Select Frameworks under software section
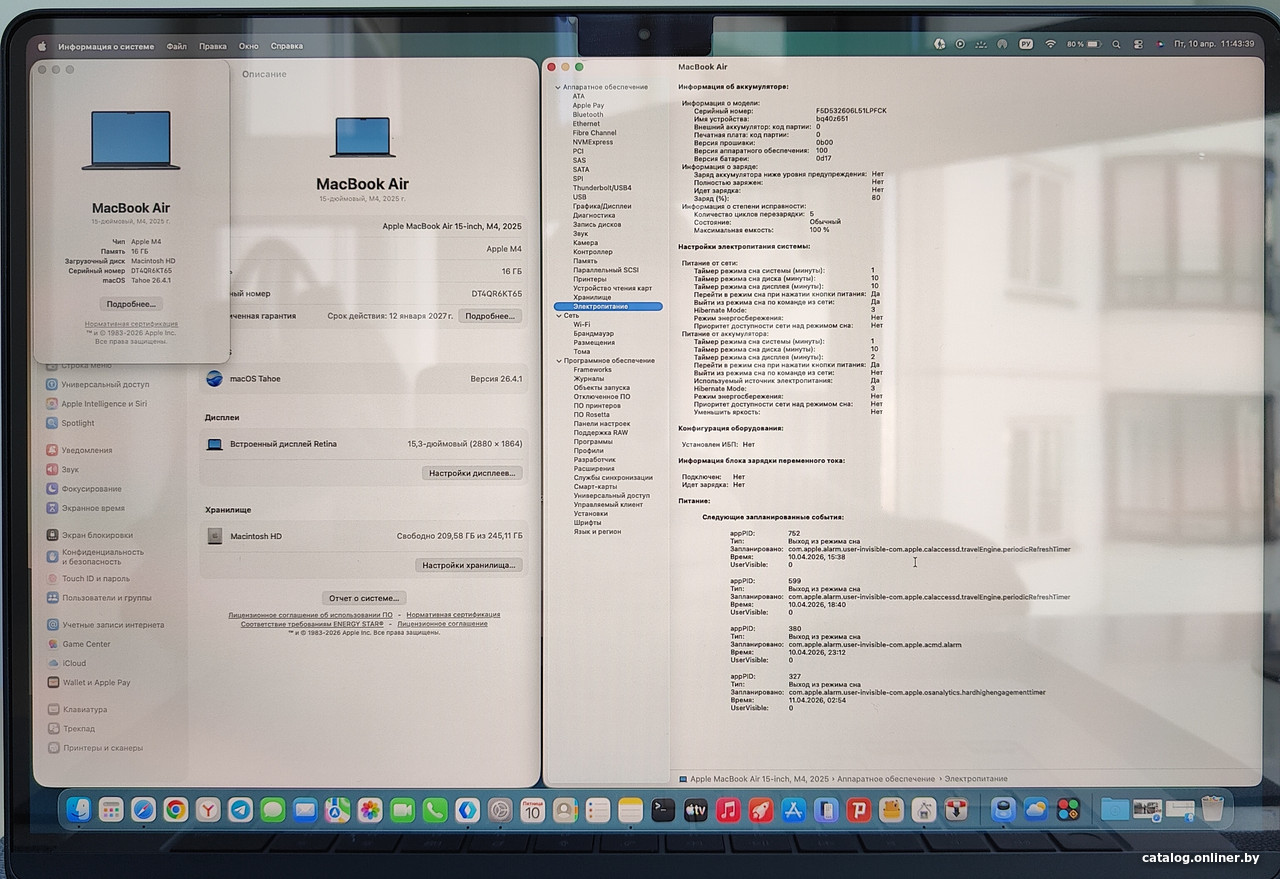 pyautogui.click(x=592, y=370)
